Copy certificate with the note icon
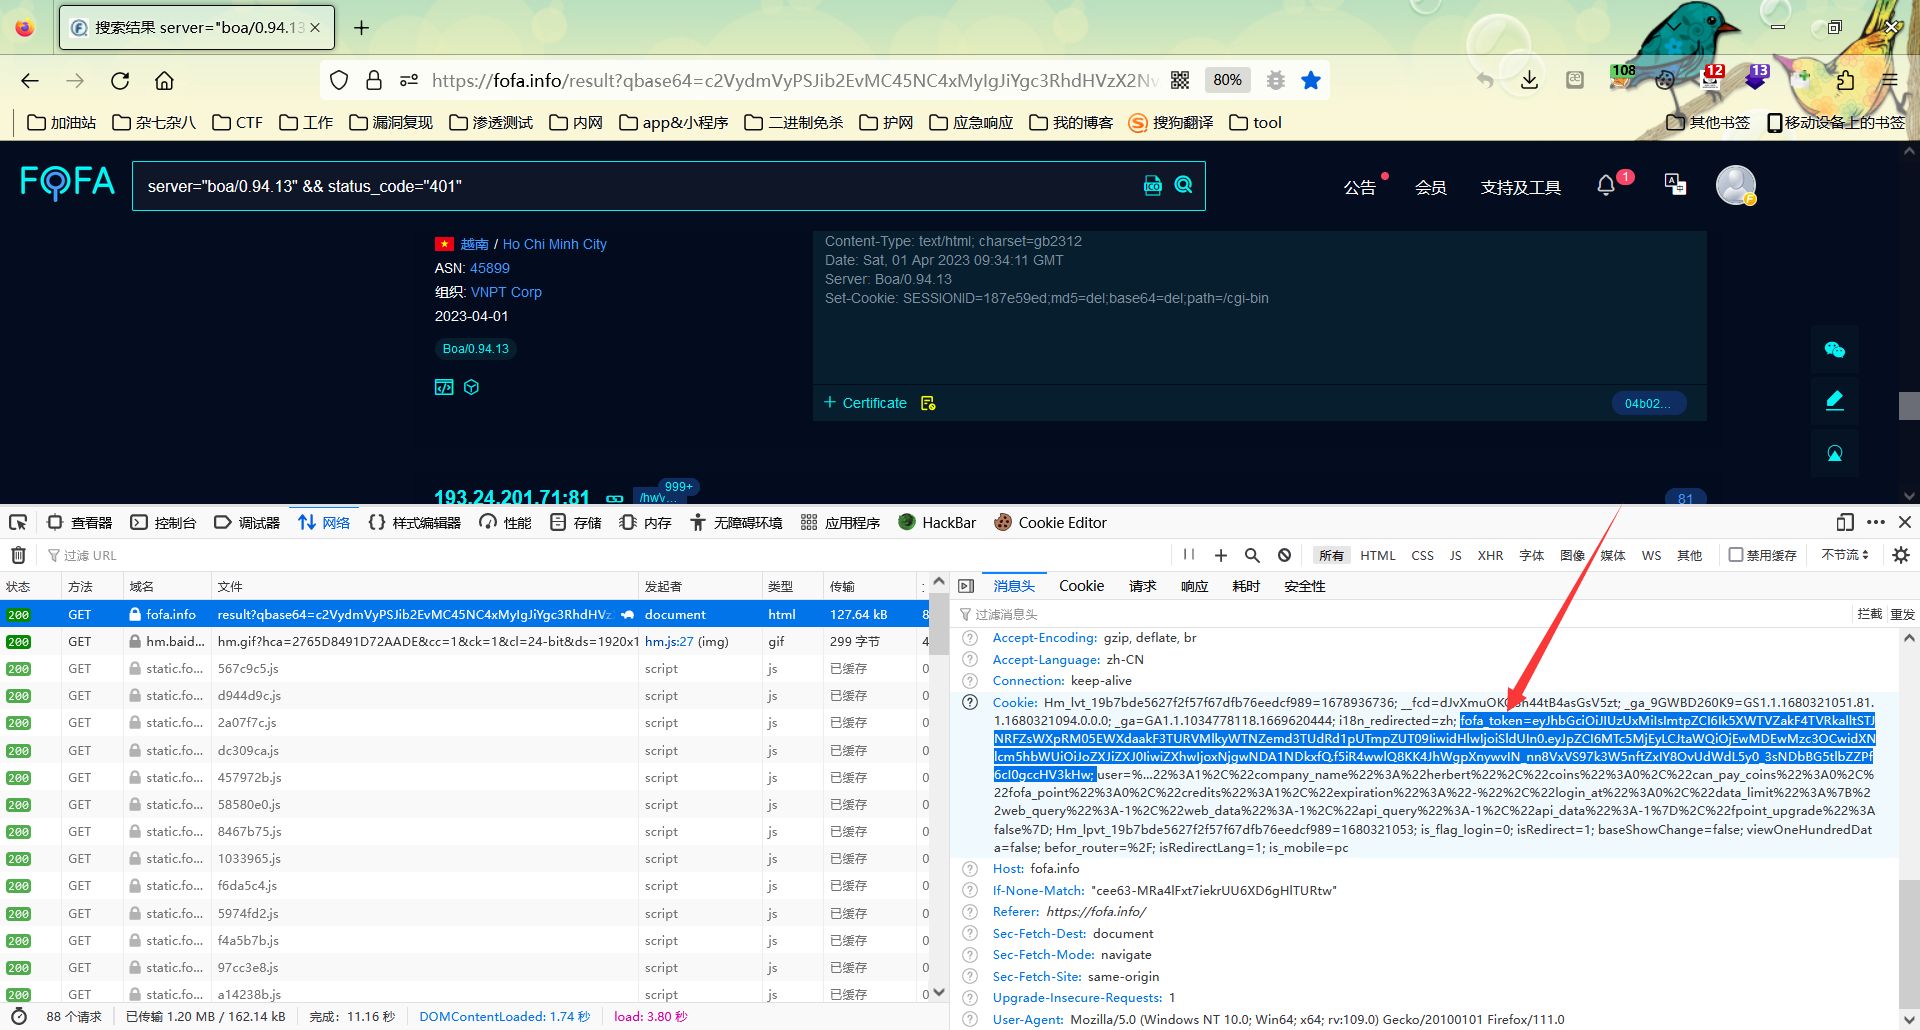Viewport: 1920px width, 1030px height. (x=928, y=403)
